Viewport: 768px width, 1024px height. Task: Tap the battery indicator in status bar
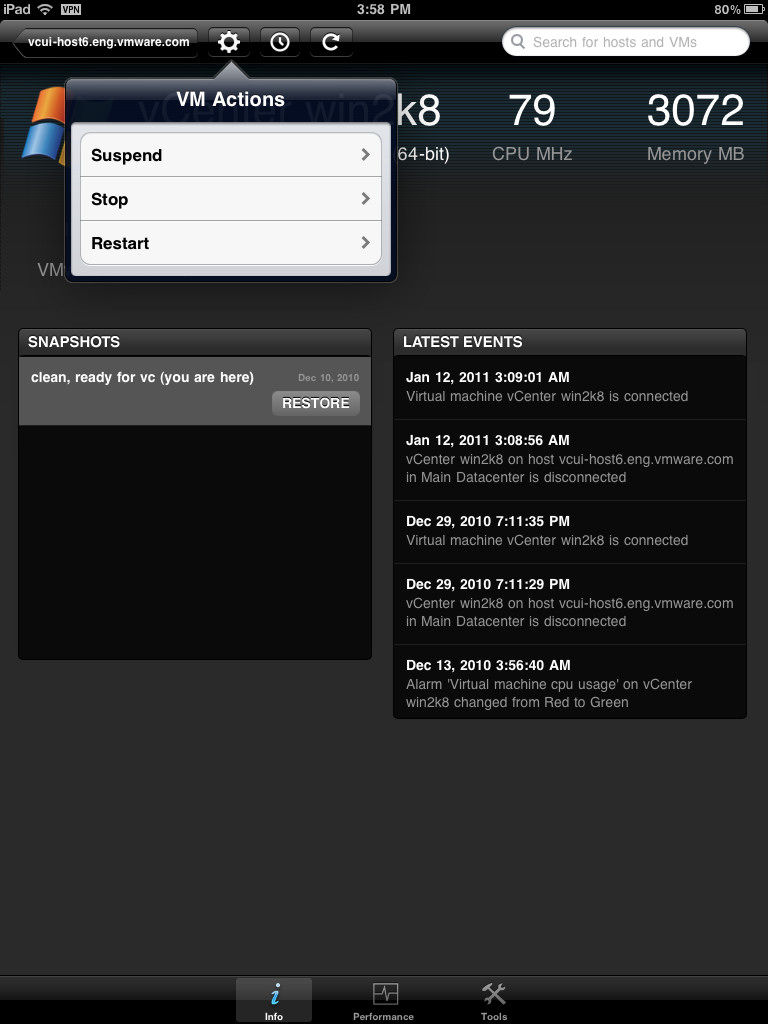pos(754,9)
